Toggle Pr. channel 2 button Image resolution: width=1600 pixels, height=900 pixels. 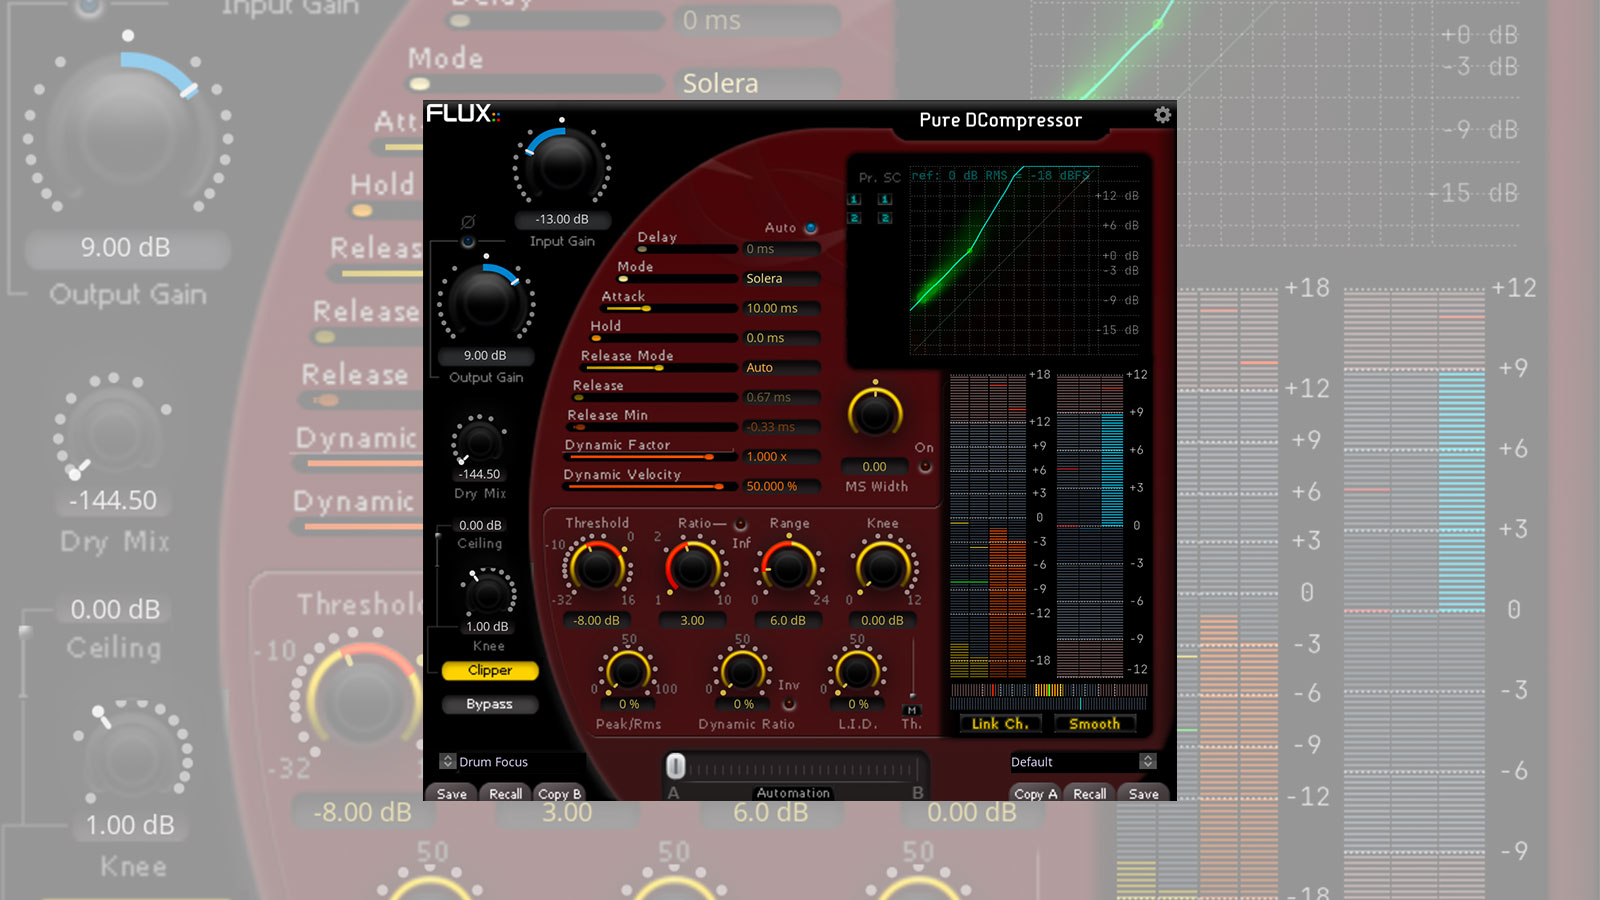pos(854,218)
